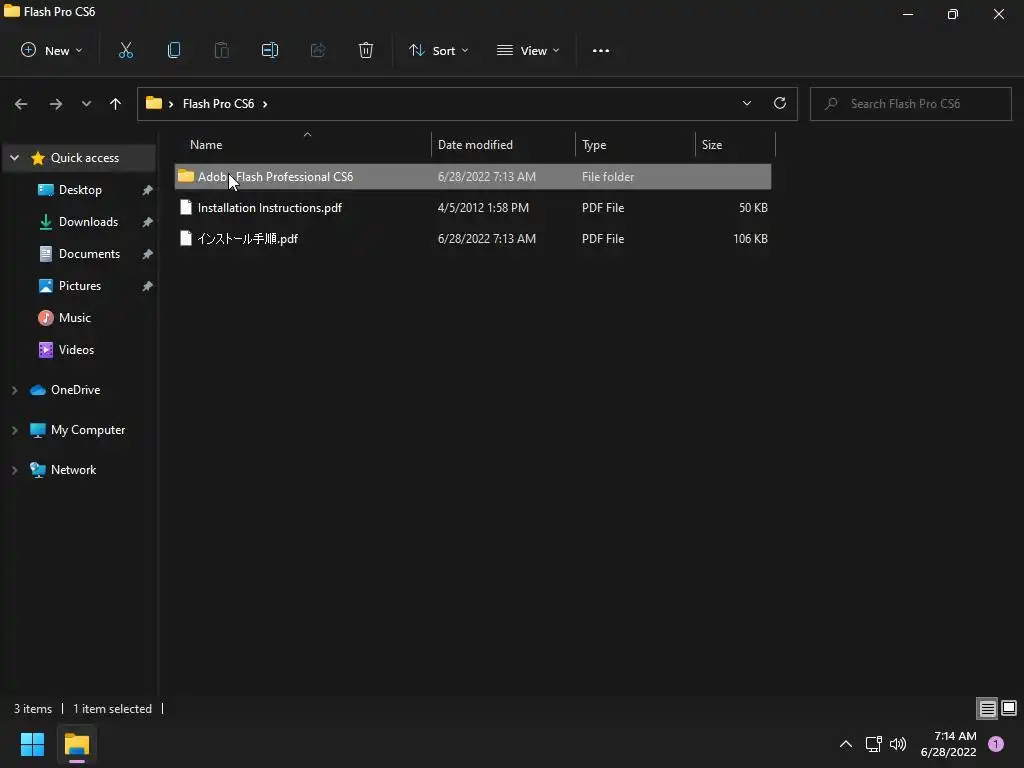This screenshot has height=768, width=1024.
Task: Click the 106 KB size cell
Action: [750, 238]
